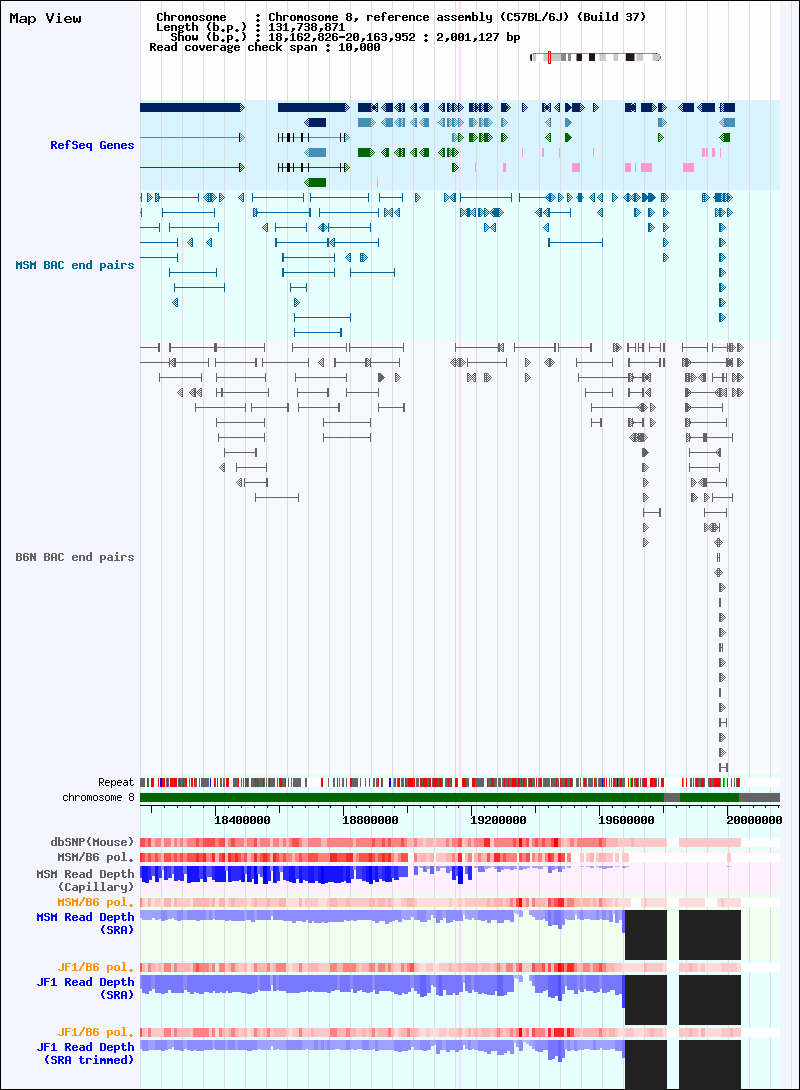This screenshot has height=1090, width=800.
Task: Click gray MSM/B6 pol. label below dbSNP
Action: [96, 857]
